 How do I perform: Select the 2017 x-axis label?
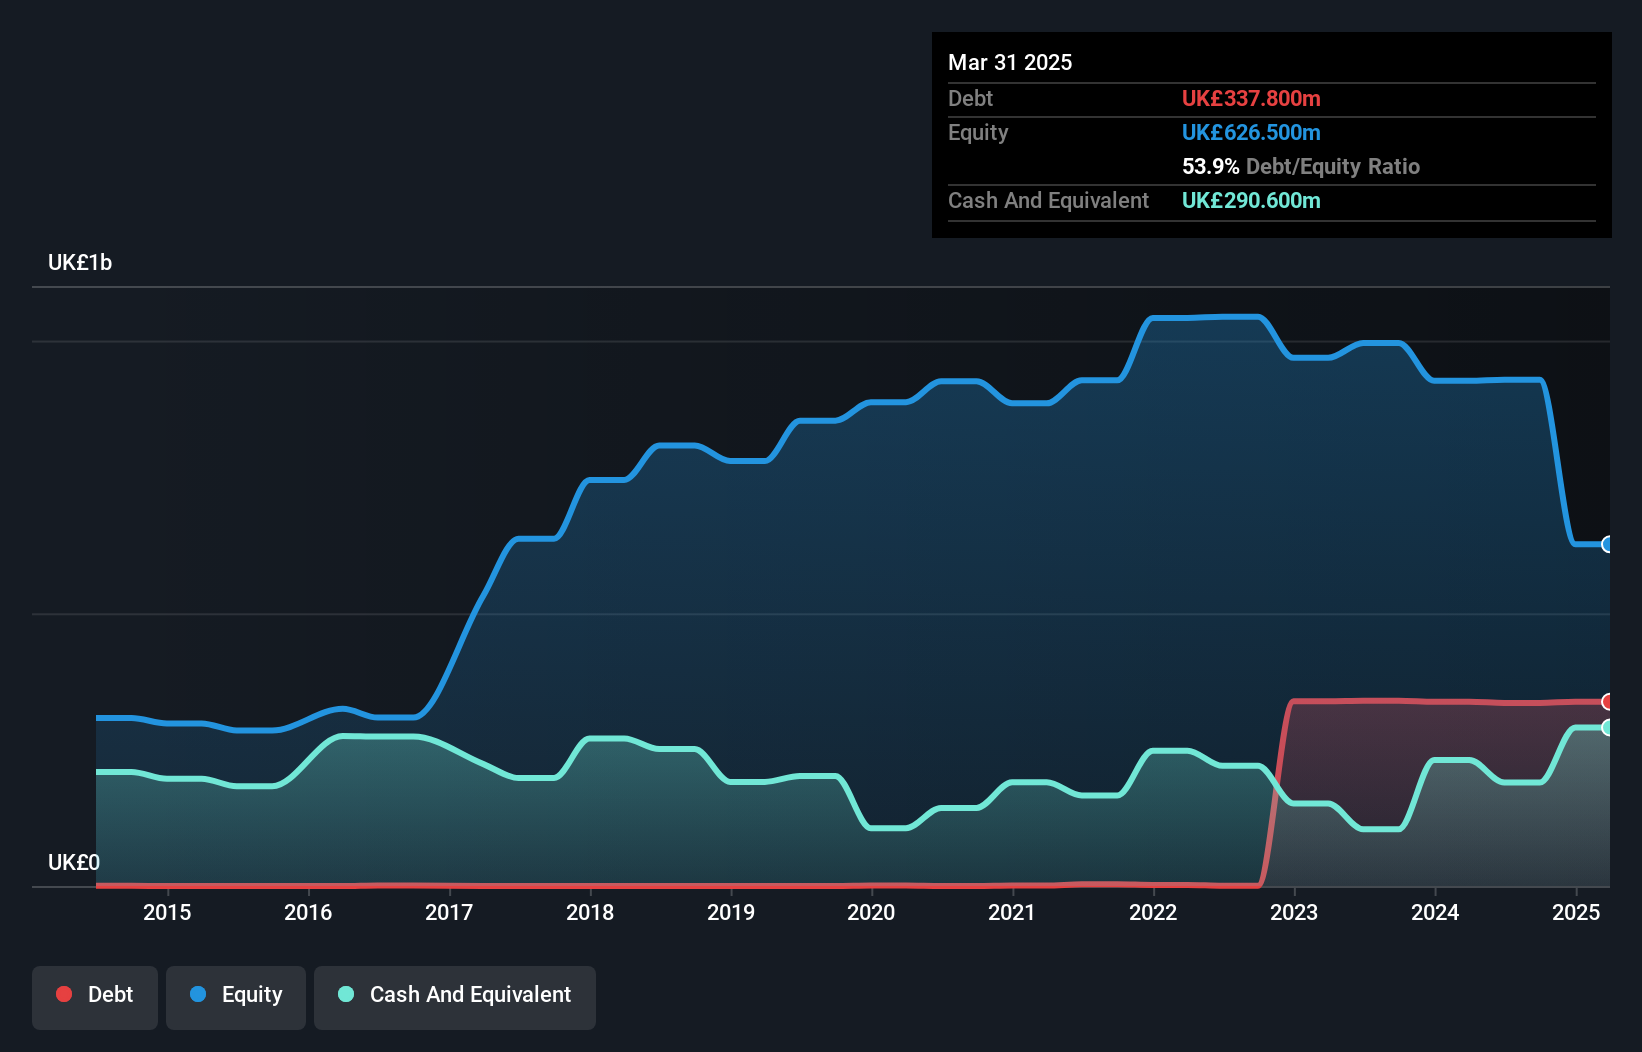click(x=449, y=912)
